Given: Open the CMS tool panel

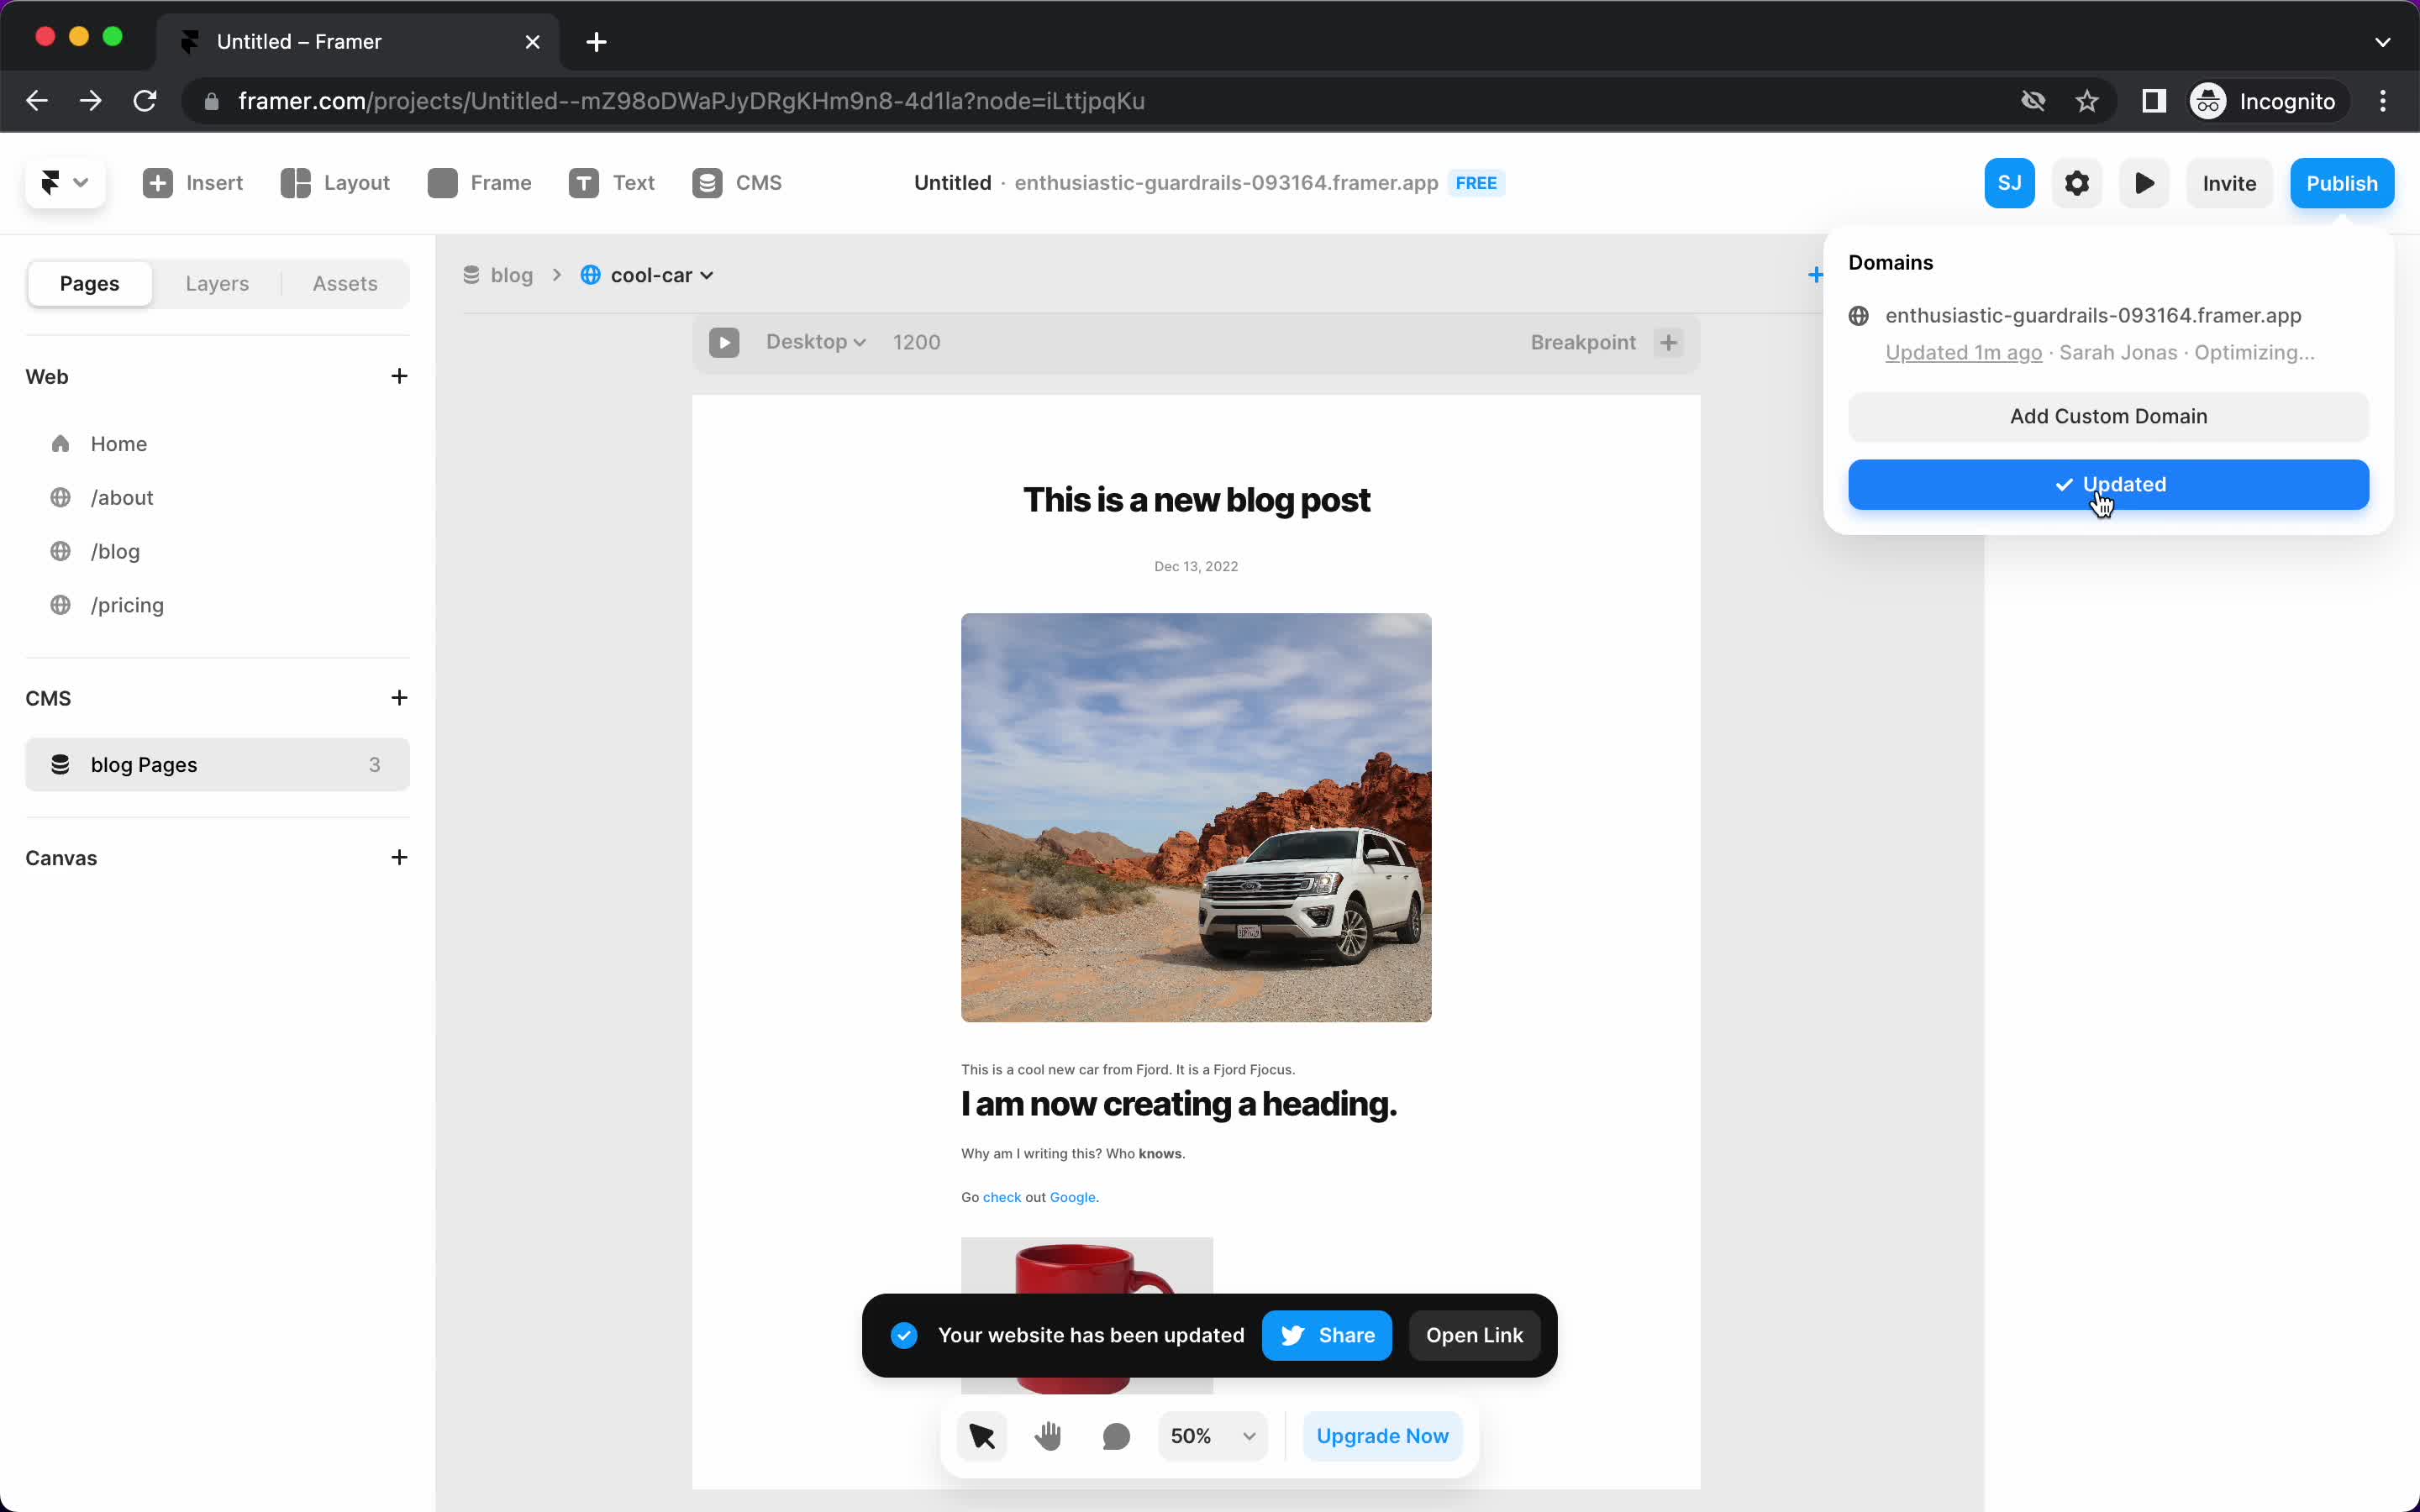Looking at the screenshot, I should point(737,183).
